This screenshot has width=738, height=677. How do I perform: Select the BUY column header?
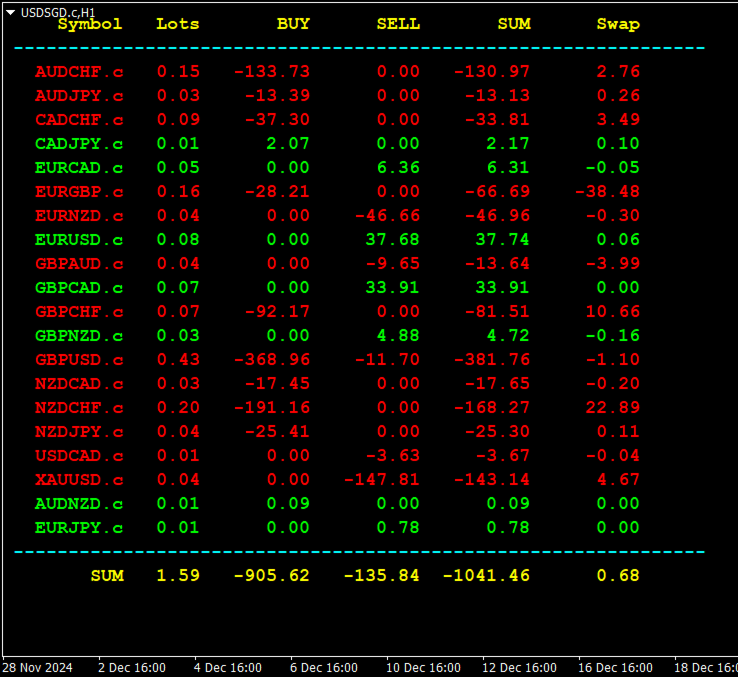coord(293,24)
